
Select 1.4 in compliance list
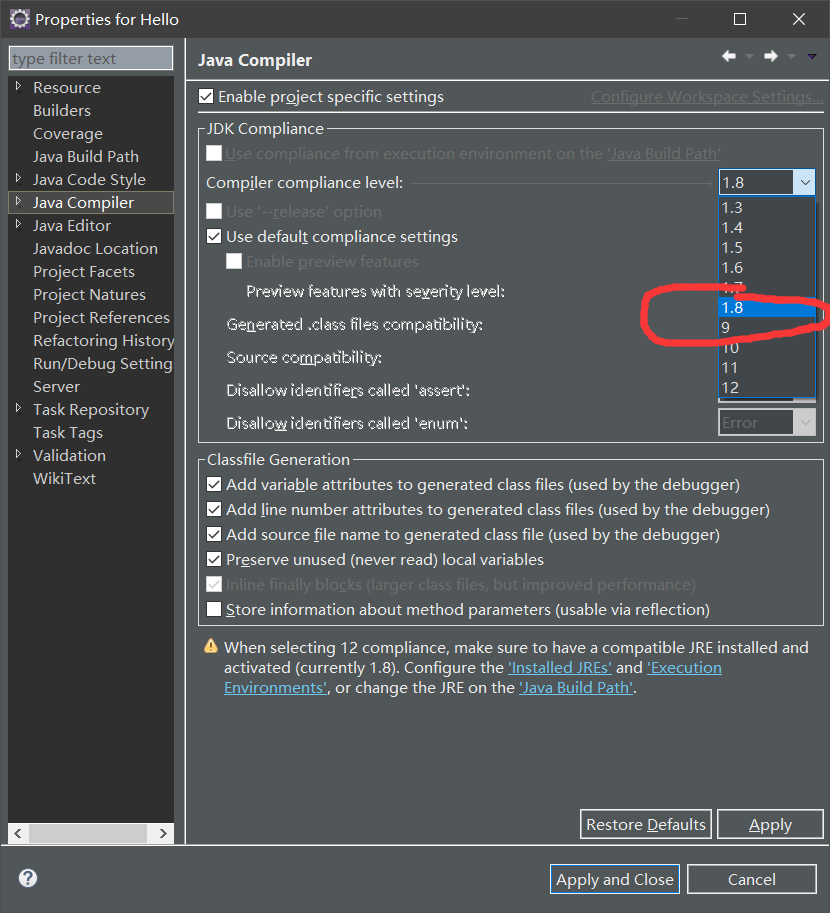pyautogui.click(x=767, y=228)
